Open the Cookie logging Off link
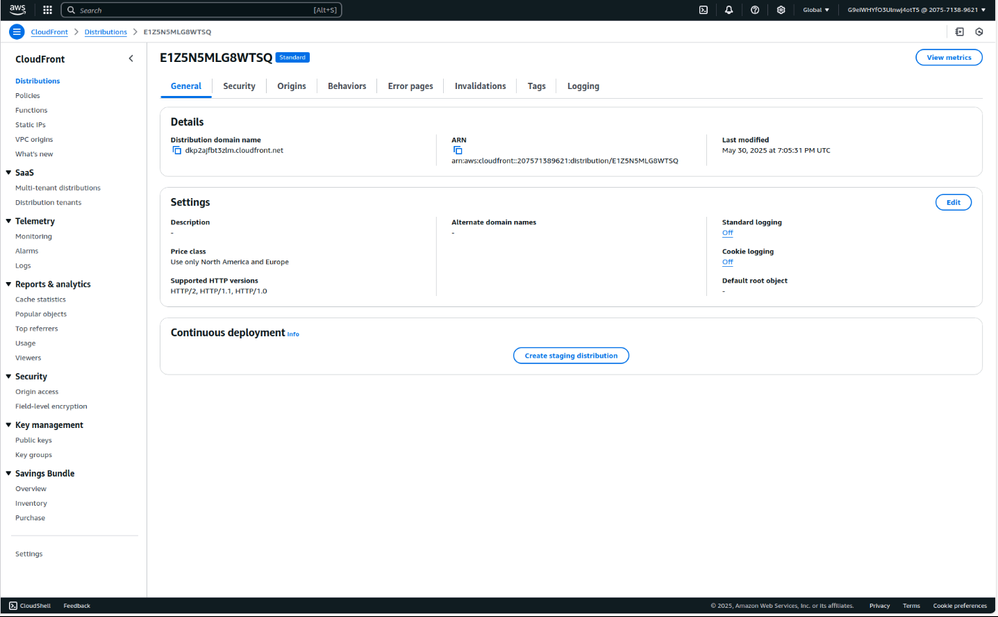998x617 pixels. click(727, 262)
